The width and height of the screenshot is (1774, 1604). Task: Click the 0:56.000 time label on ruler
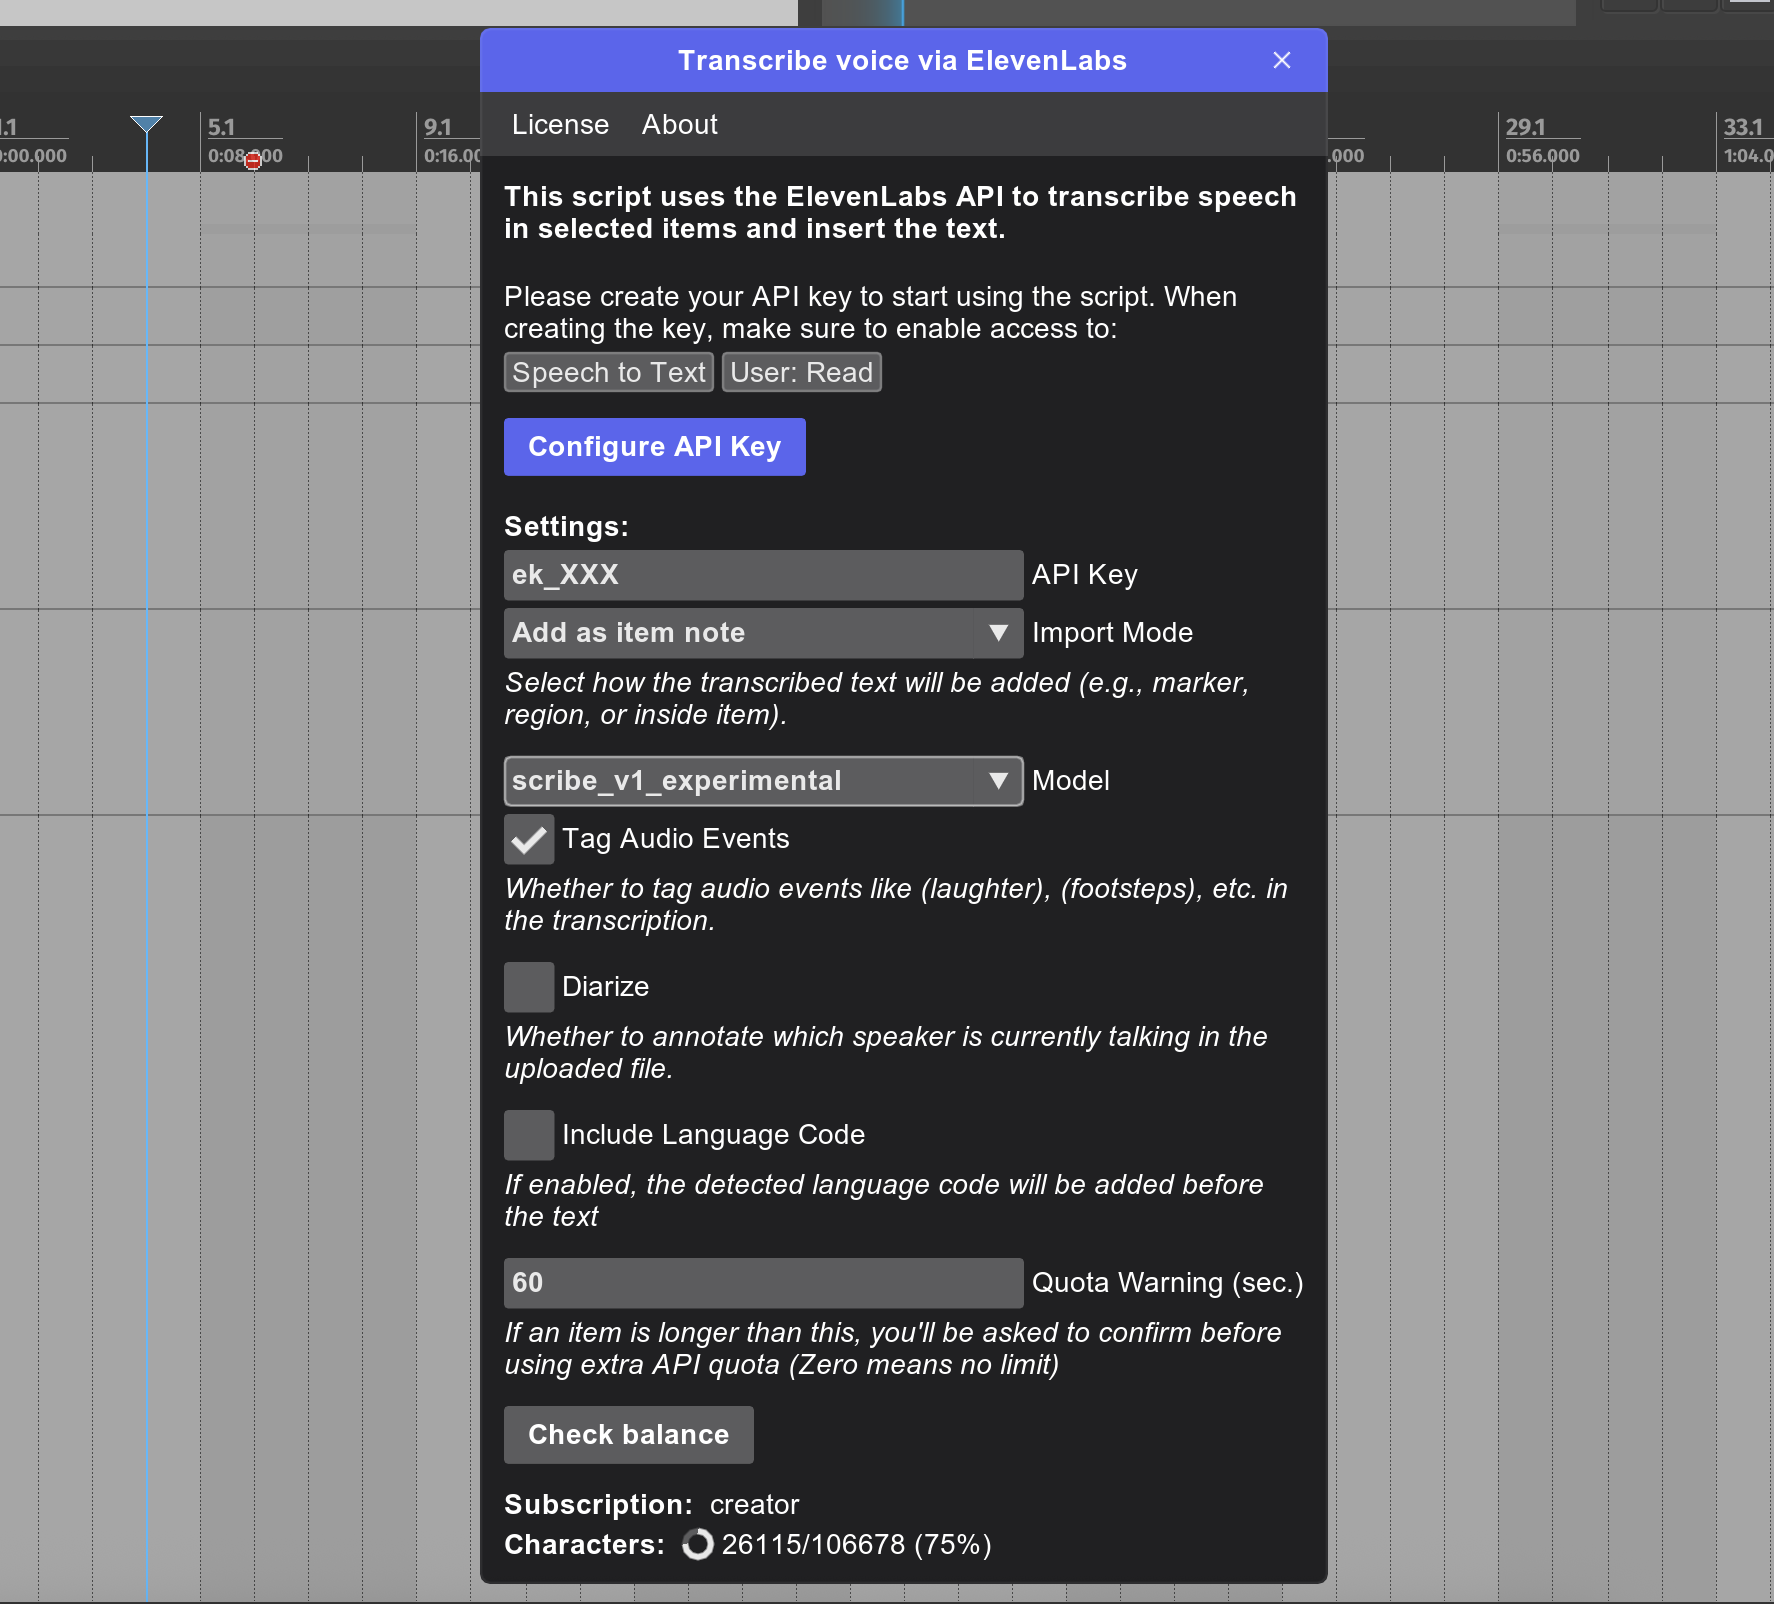(x=1542, y=156)
